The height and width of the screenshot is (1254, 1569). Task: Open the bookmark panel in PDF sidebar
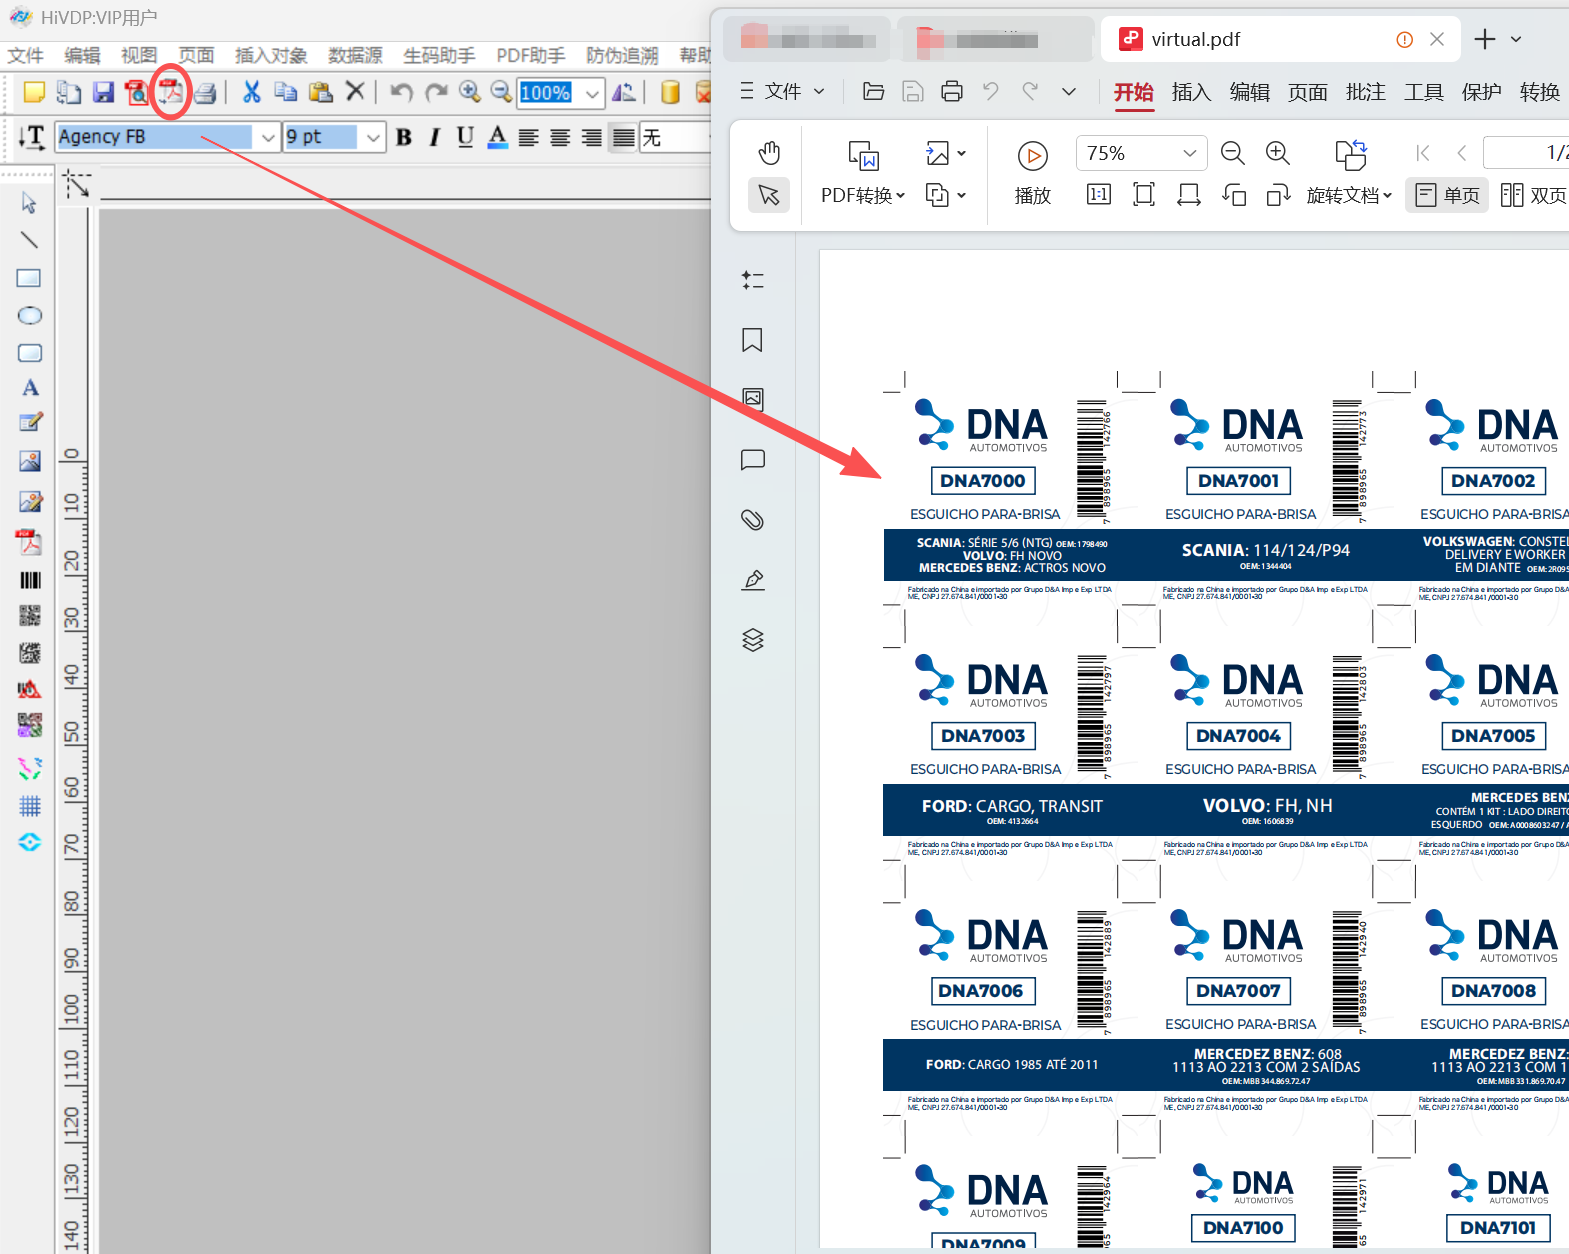(752, 340)
